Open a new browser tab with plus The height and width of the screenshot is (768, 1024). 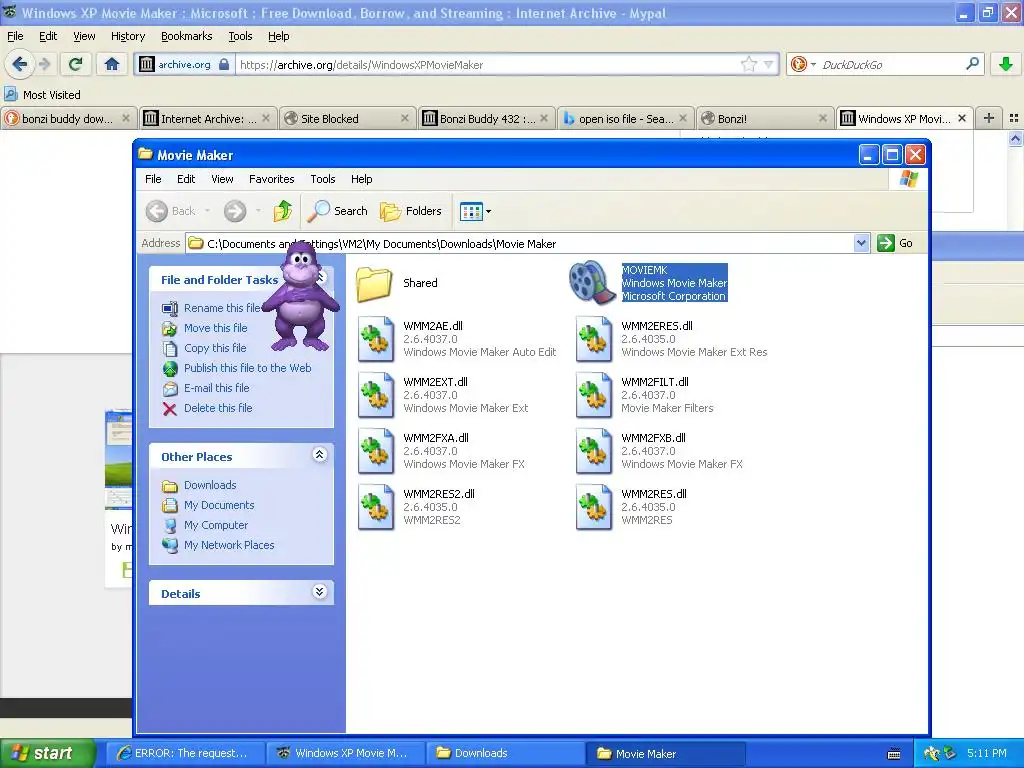989,118
